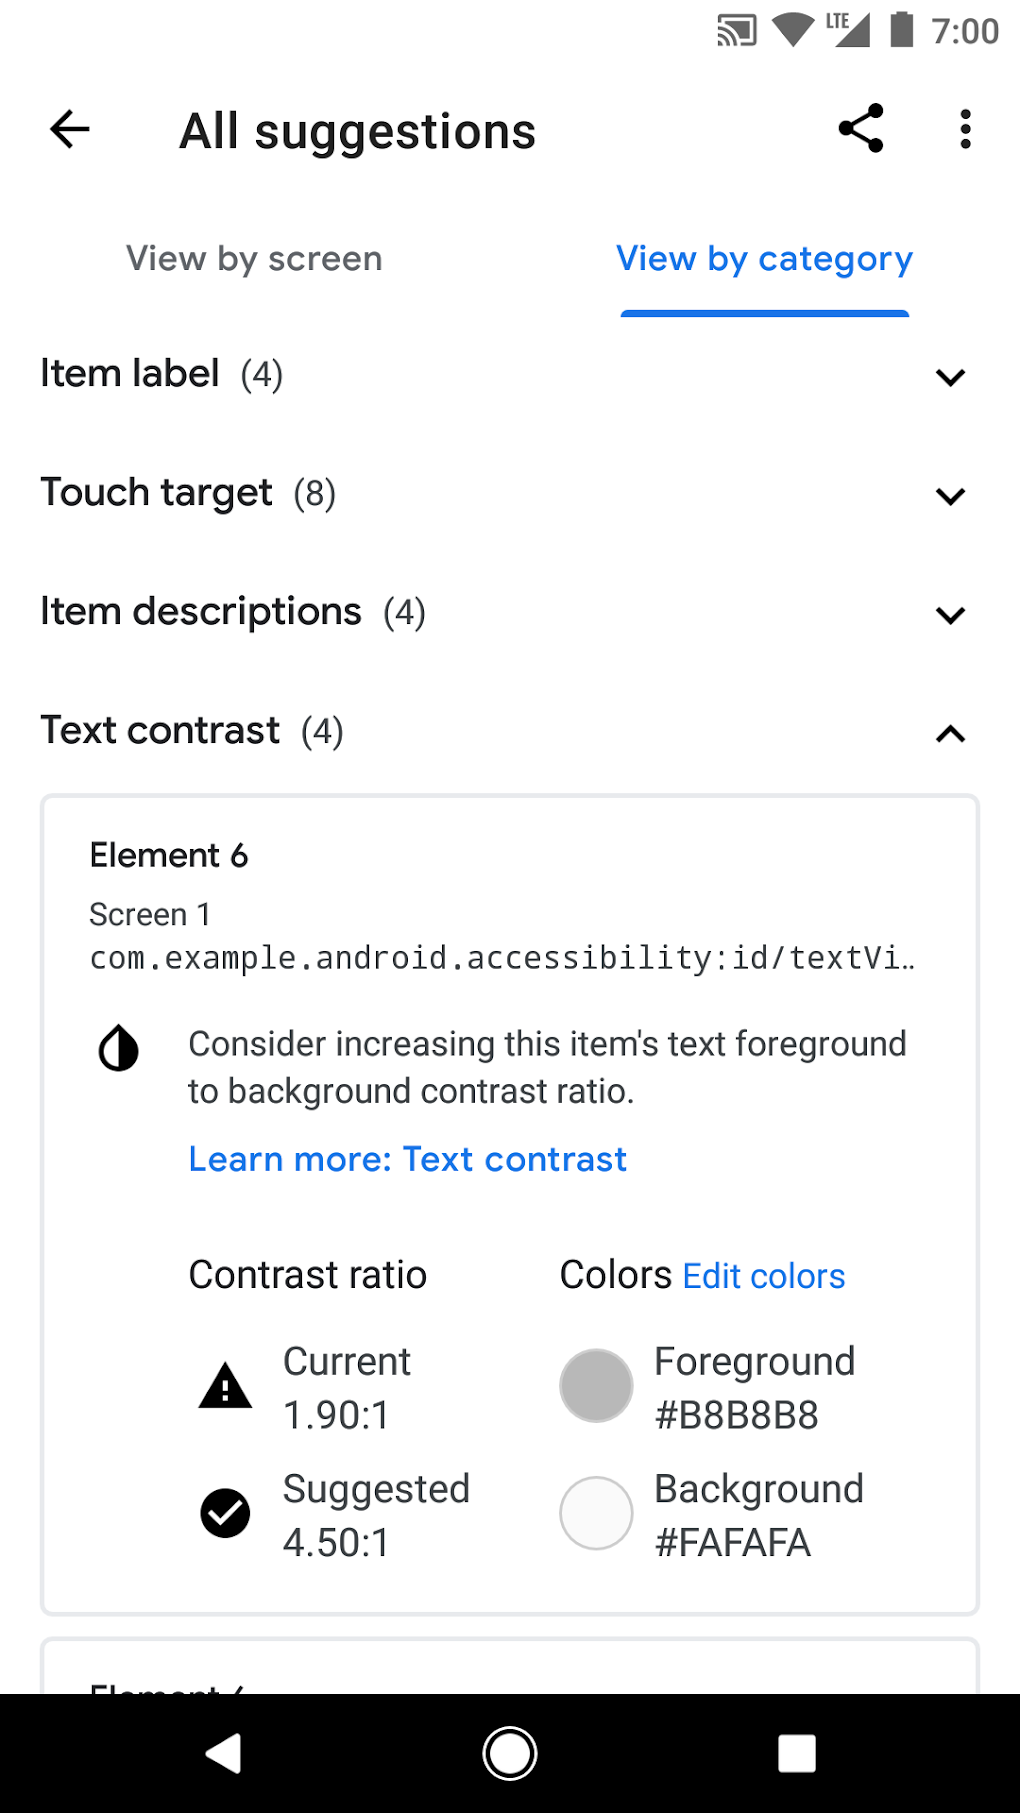Share the suggestions using share icon
Image resolution: width=1020 pixels, height=1813 pixels.
pos(861,129)
